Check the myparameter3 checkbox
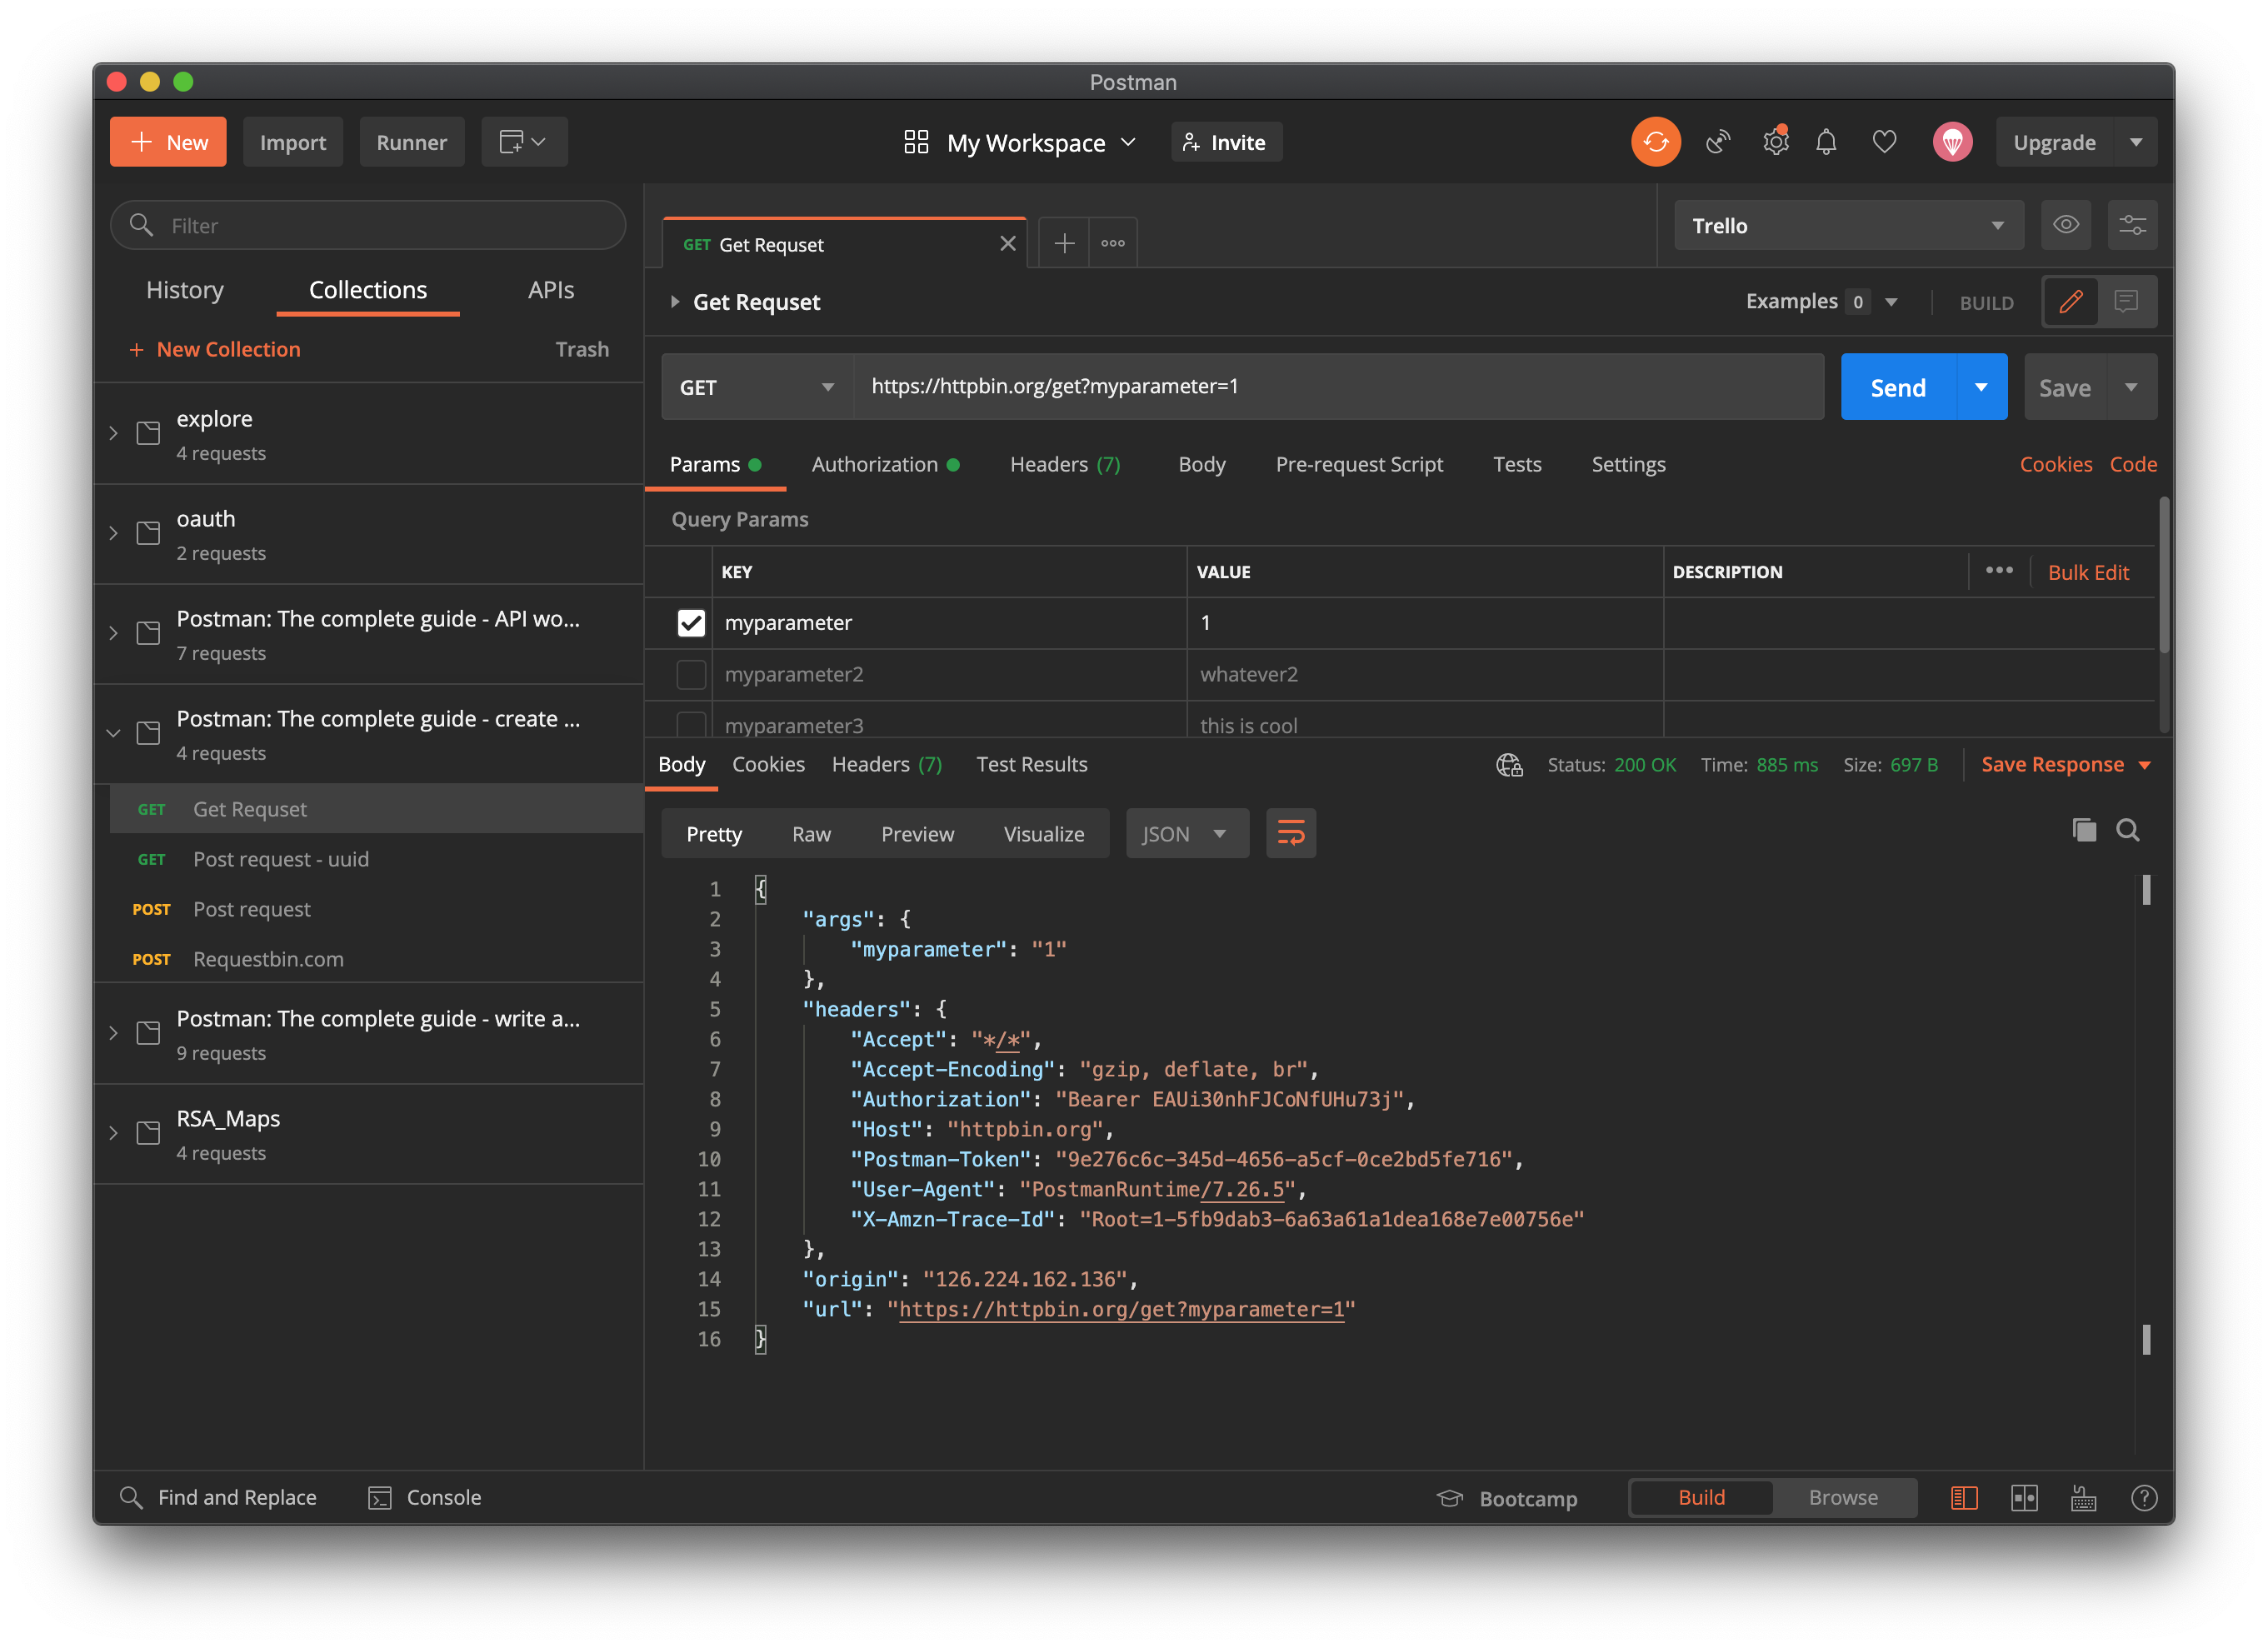Screen dimensions: 2268x1648 coord(691,723)
